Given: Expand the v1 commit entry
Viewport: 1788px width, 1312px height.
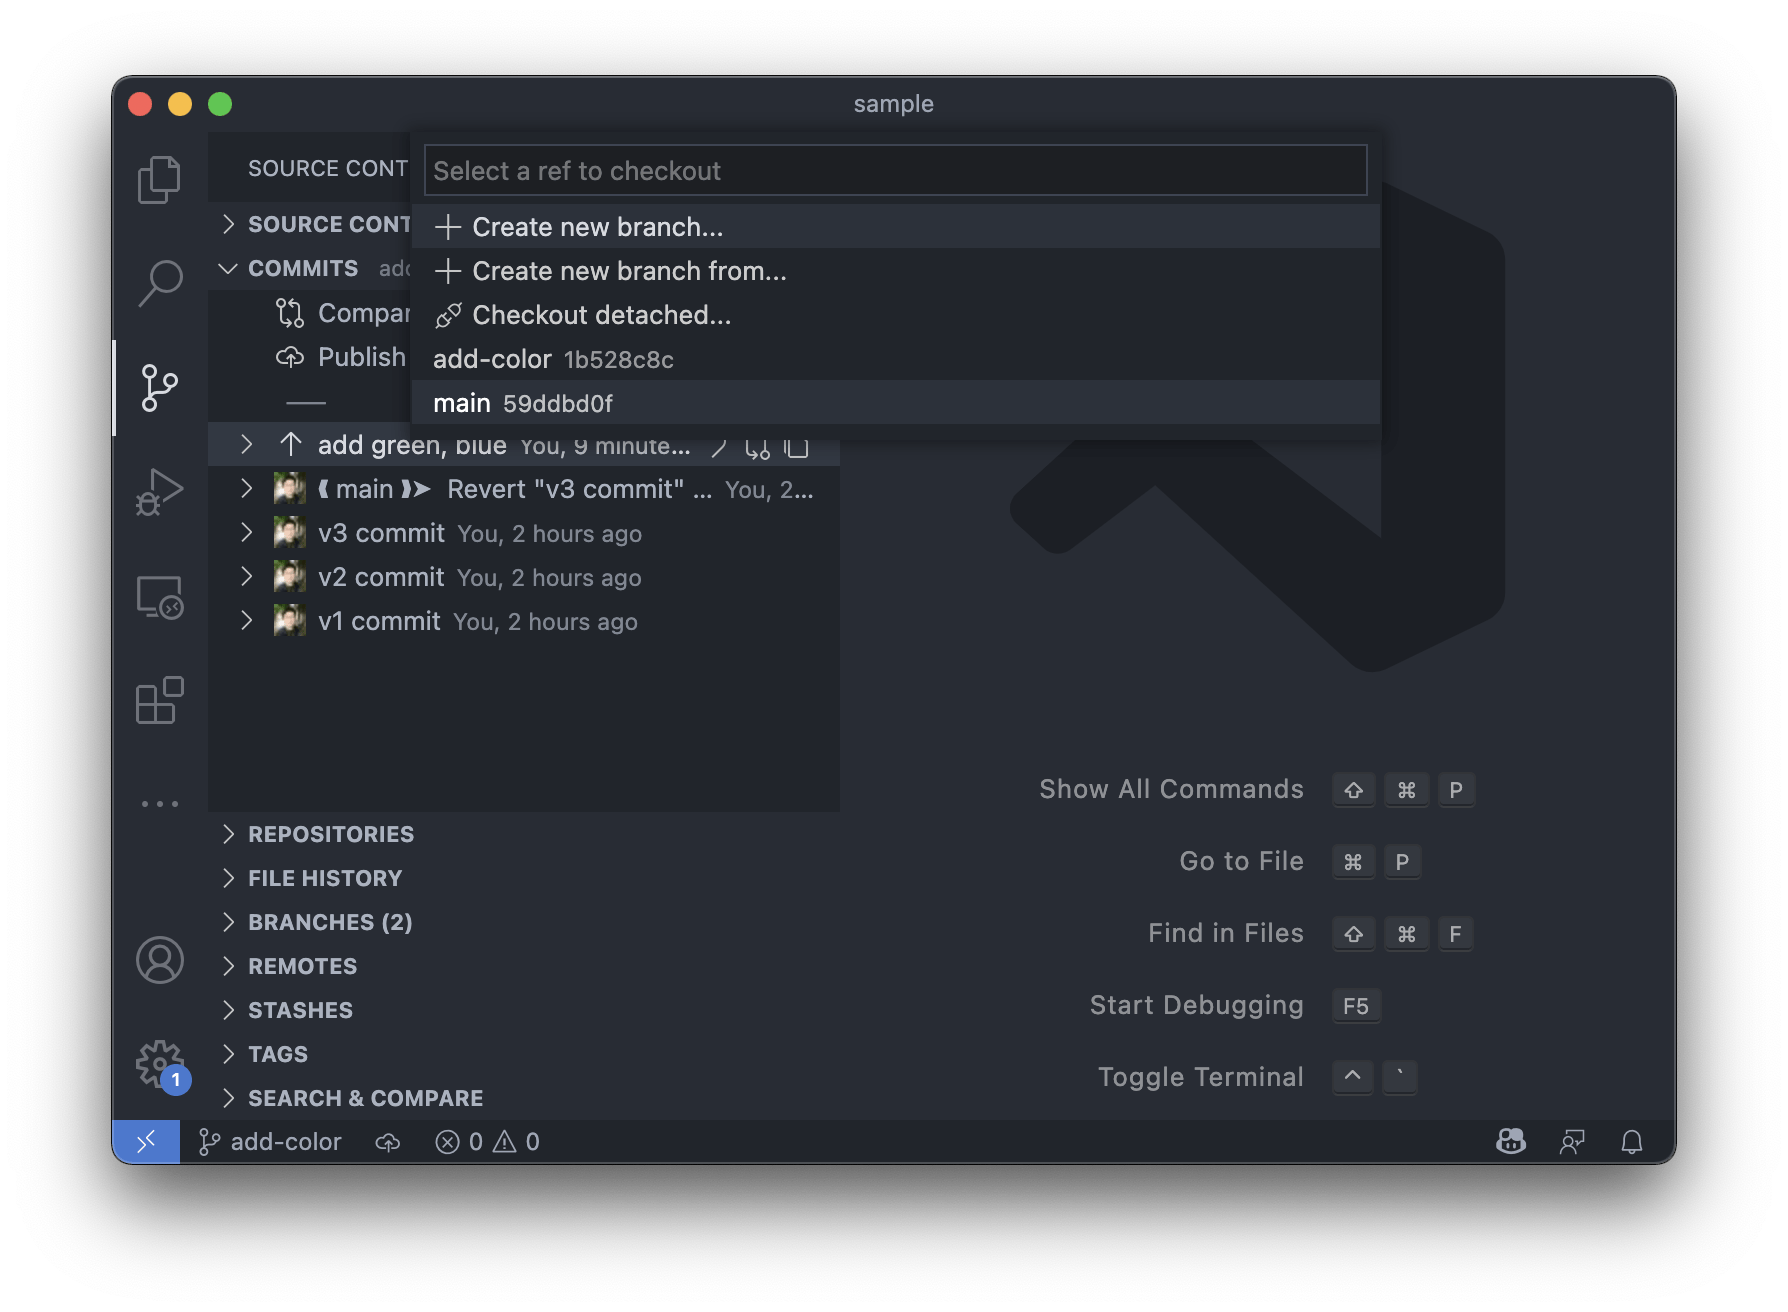Looking at the screenshot, I should click(x=246, y=620).
